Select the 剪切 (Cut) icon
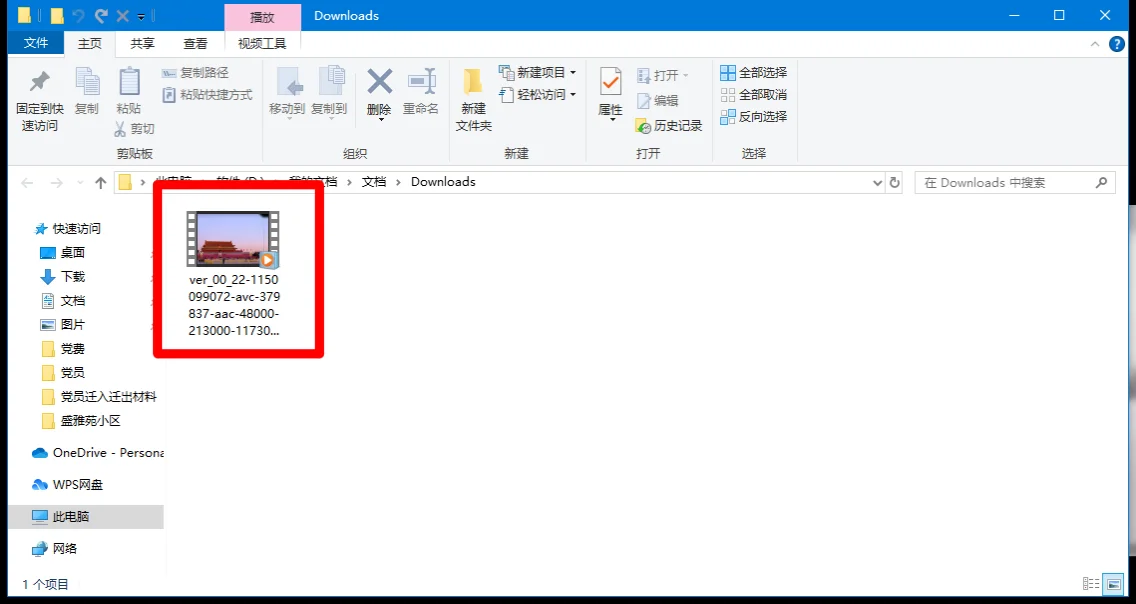 pyautogui.click(x=133, y=128)
